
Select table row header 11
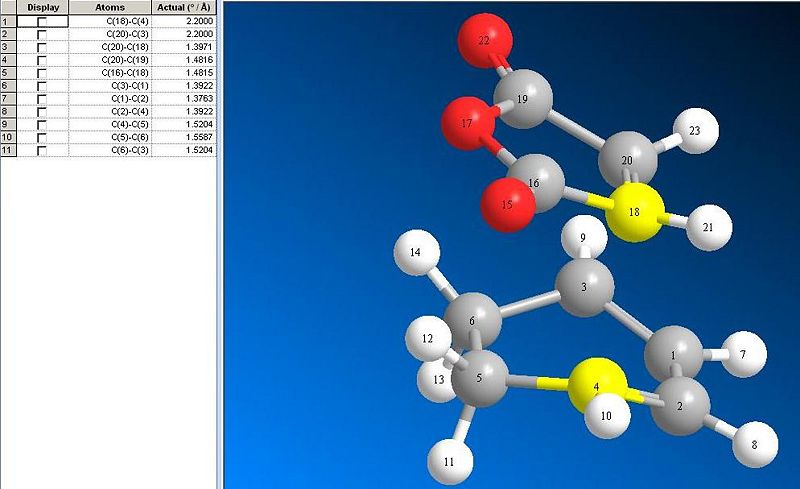click(8, 150)
